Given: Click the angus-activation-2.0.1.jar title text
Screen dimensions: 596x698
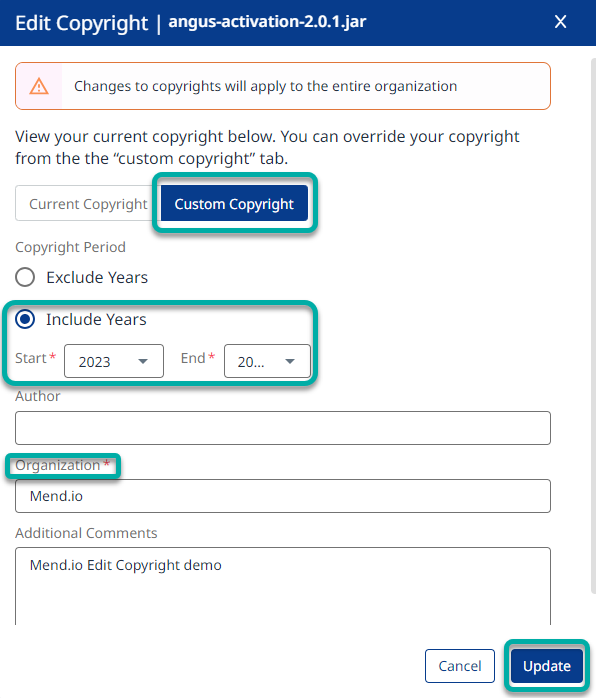Looking at the screenshot, I should point(267,22).
